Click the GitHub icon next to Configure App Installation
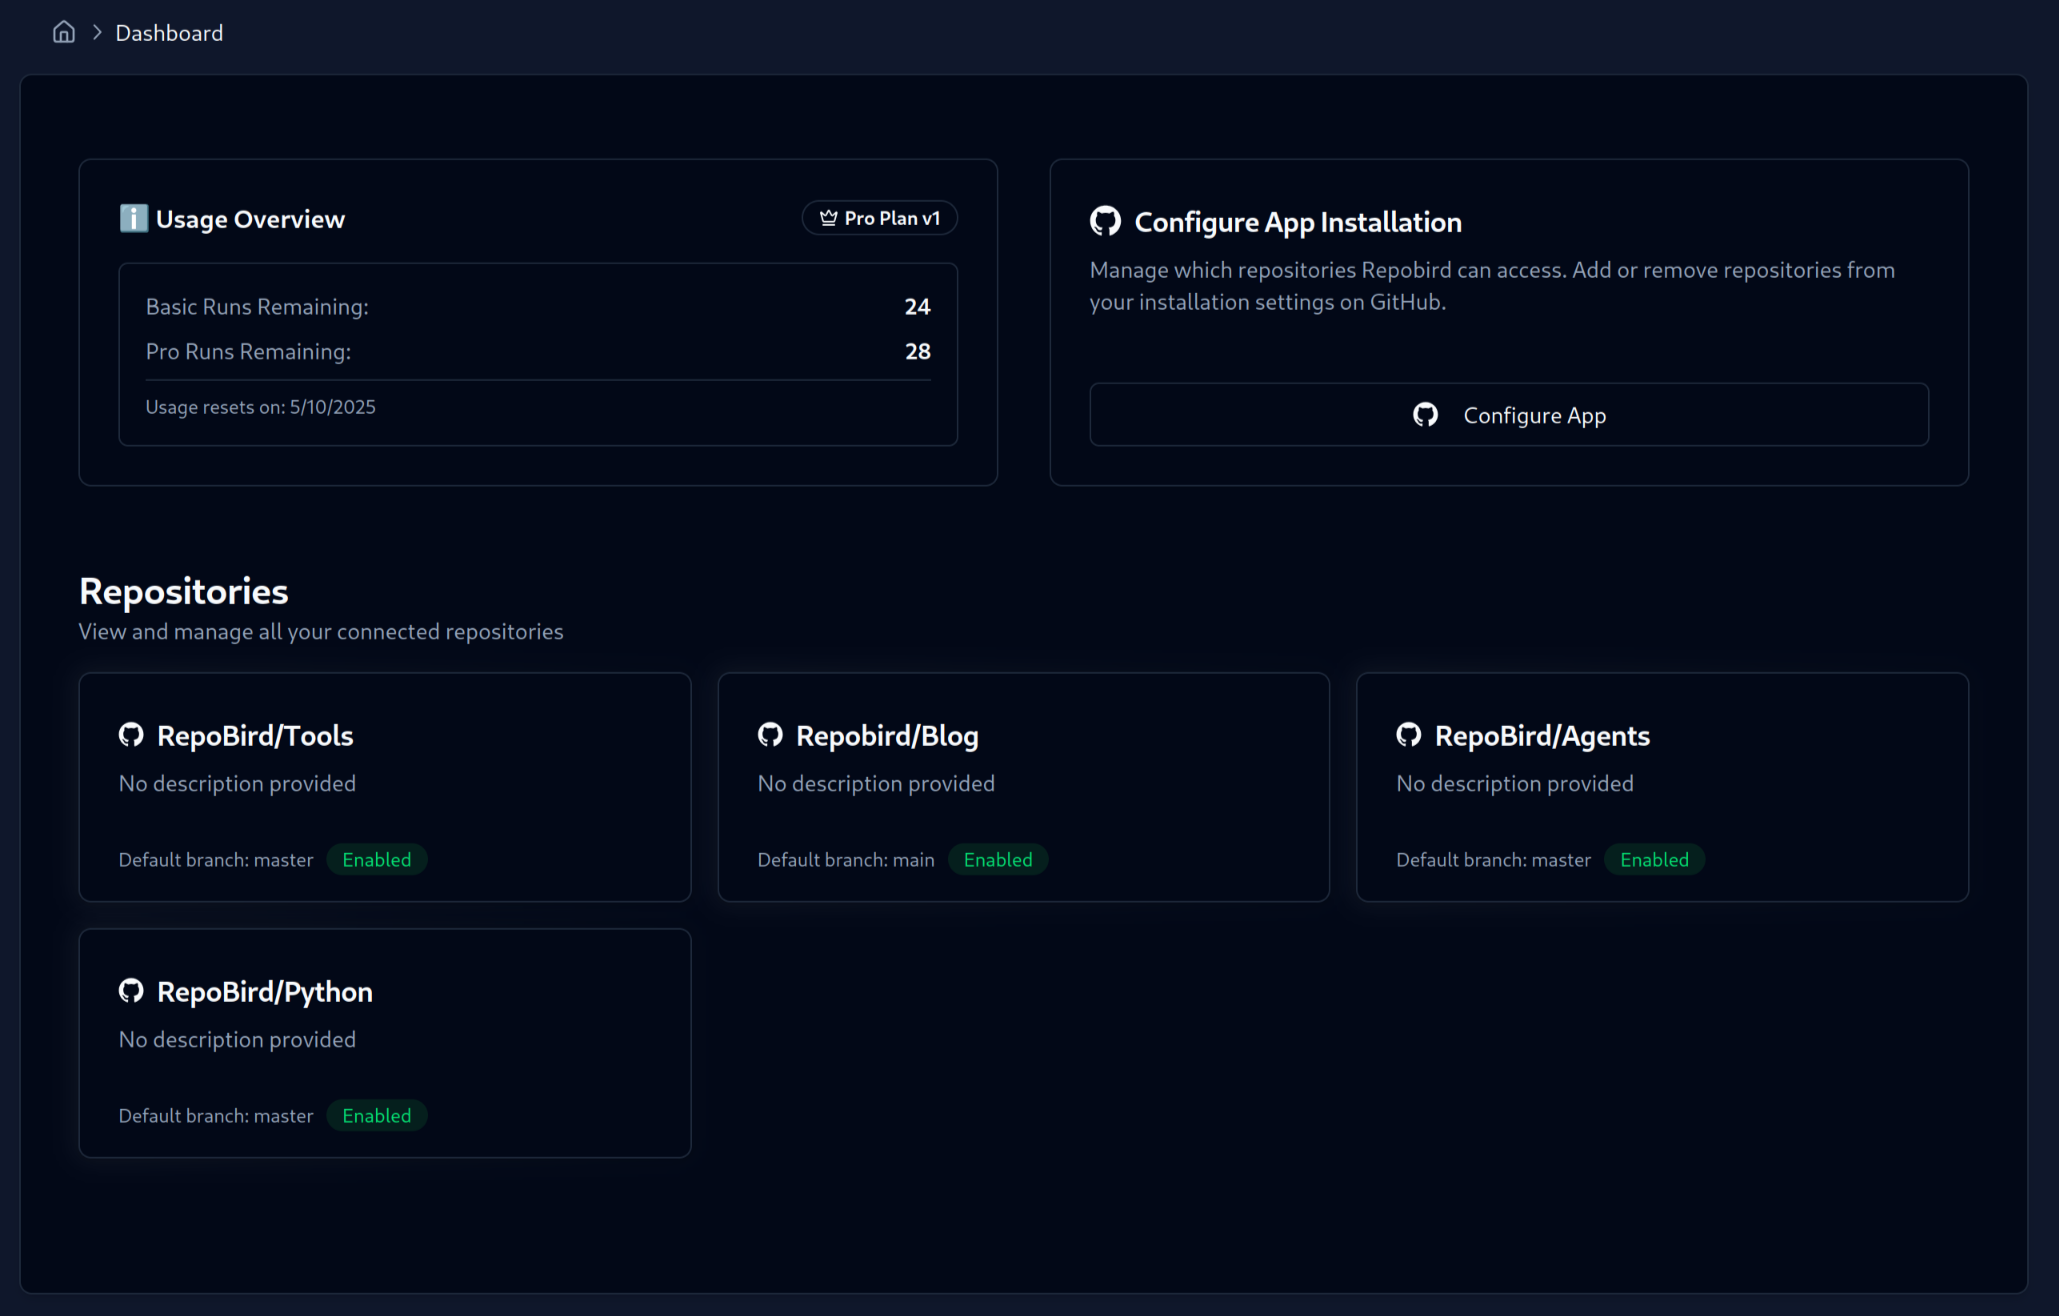 pyautogui.click(x=1105, y=221)
